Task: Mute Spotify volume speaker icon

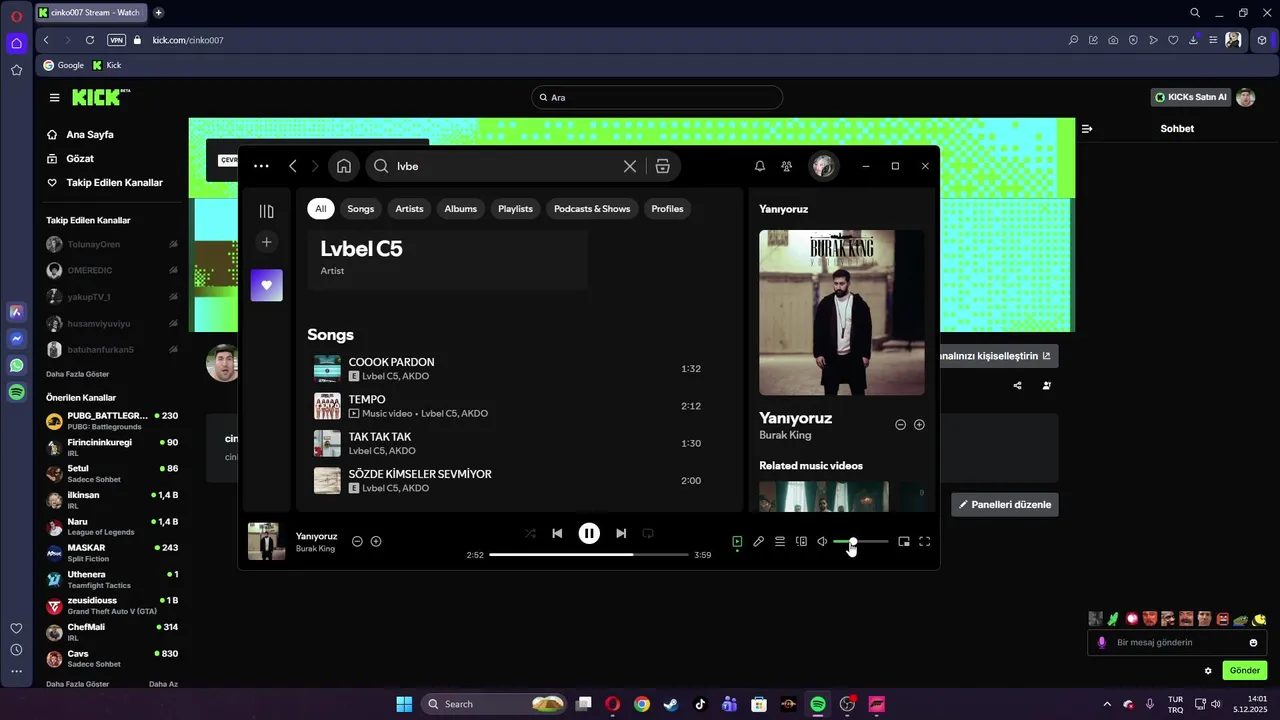Action: click(x=822, y=541)
